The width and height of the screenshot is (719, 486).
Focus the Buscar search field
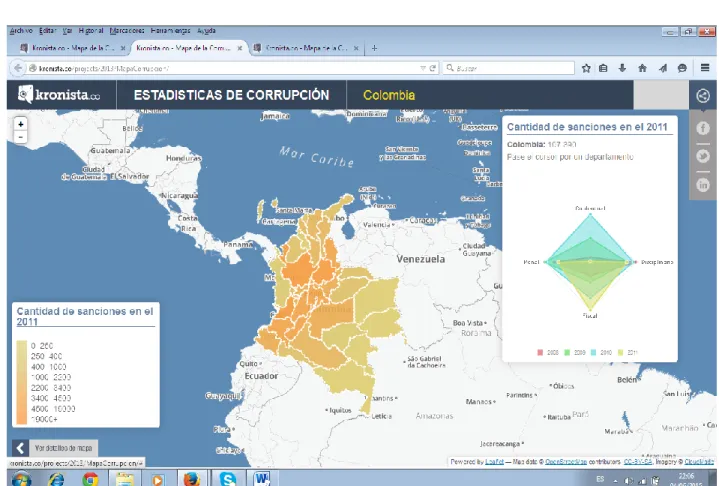click(508, 68)
